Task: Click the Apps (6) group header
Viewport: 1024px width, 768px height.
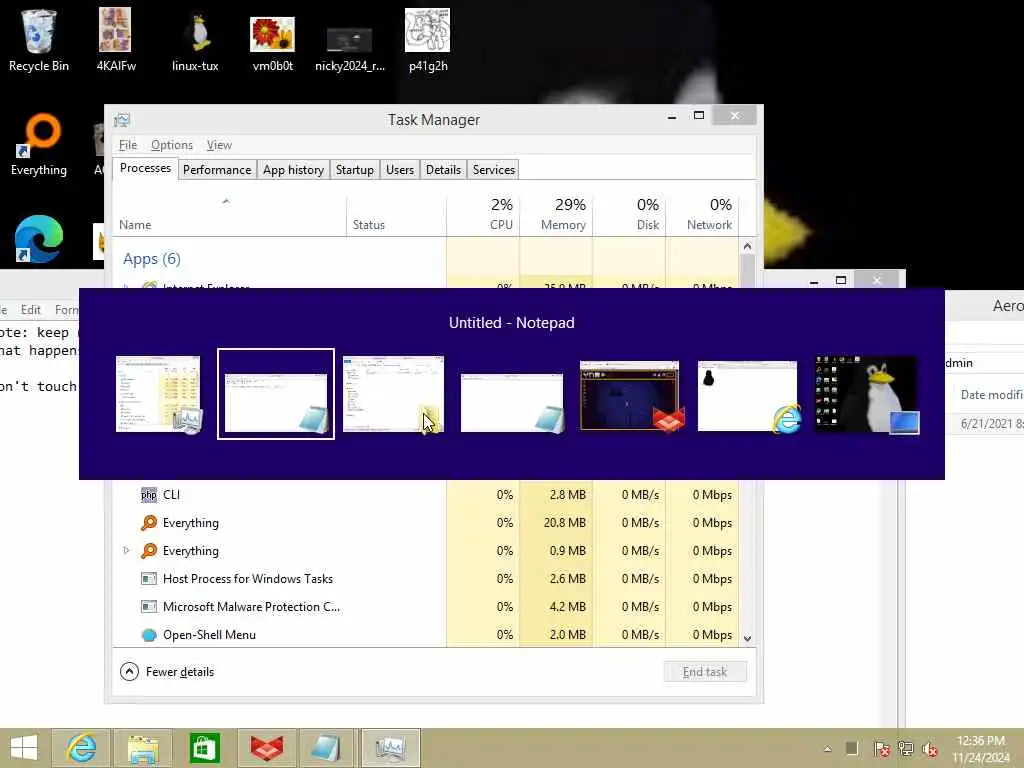Action: tap(152, 259)
